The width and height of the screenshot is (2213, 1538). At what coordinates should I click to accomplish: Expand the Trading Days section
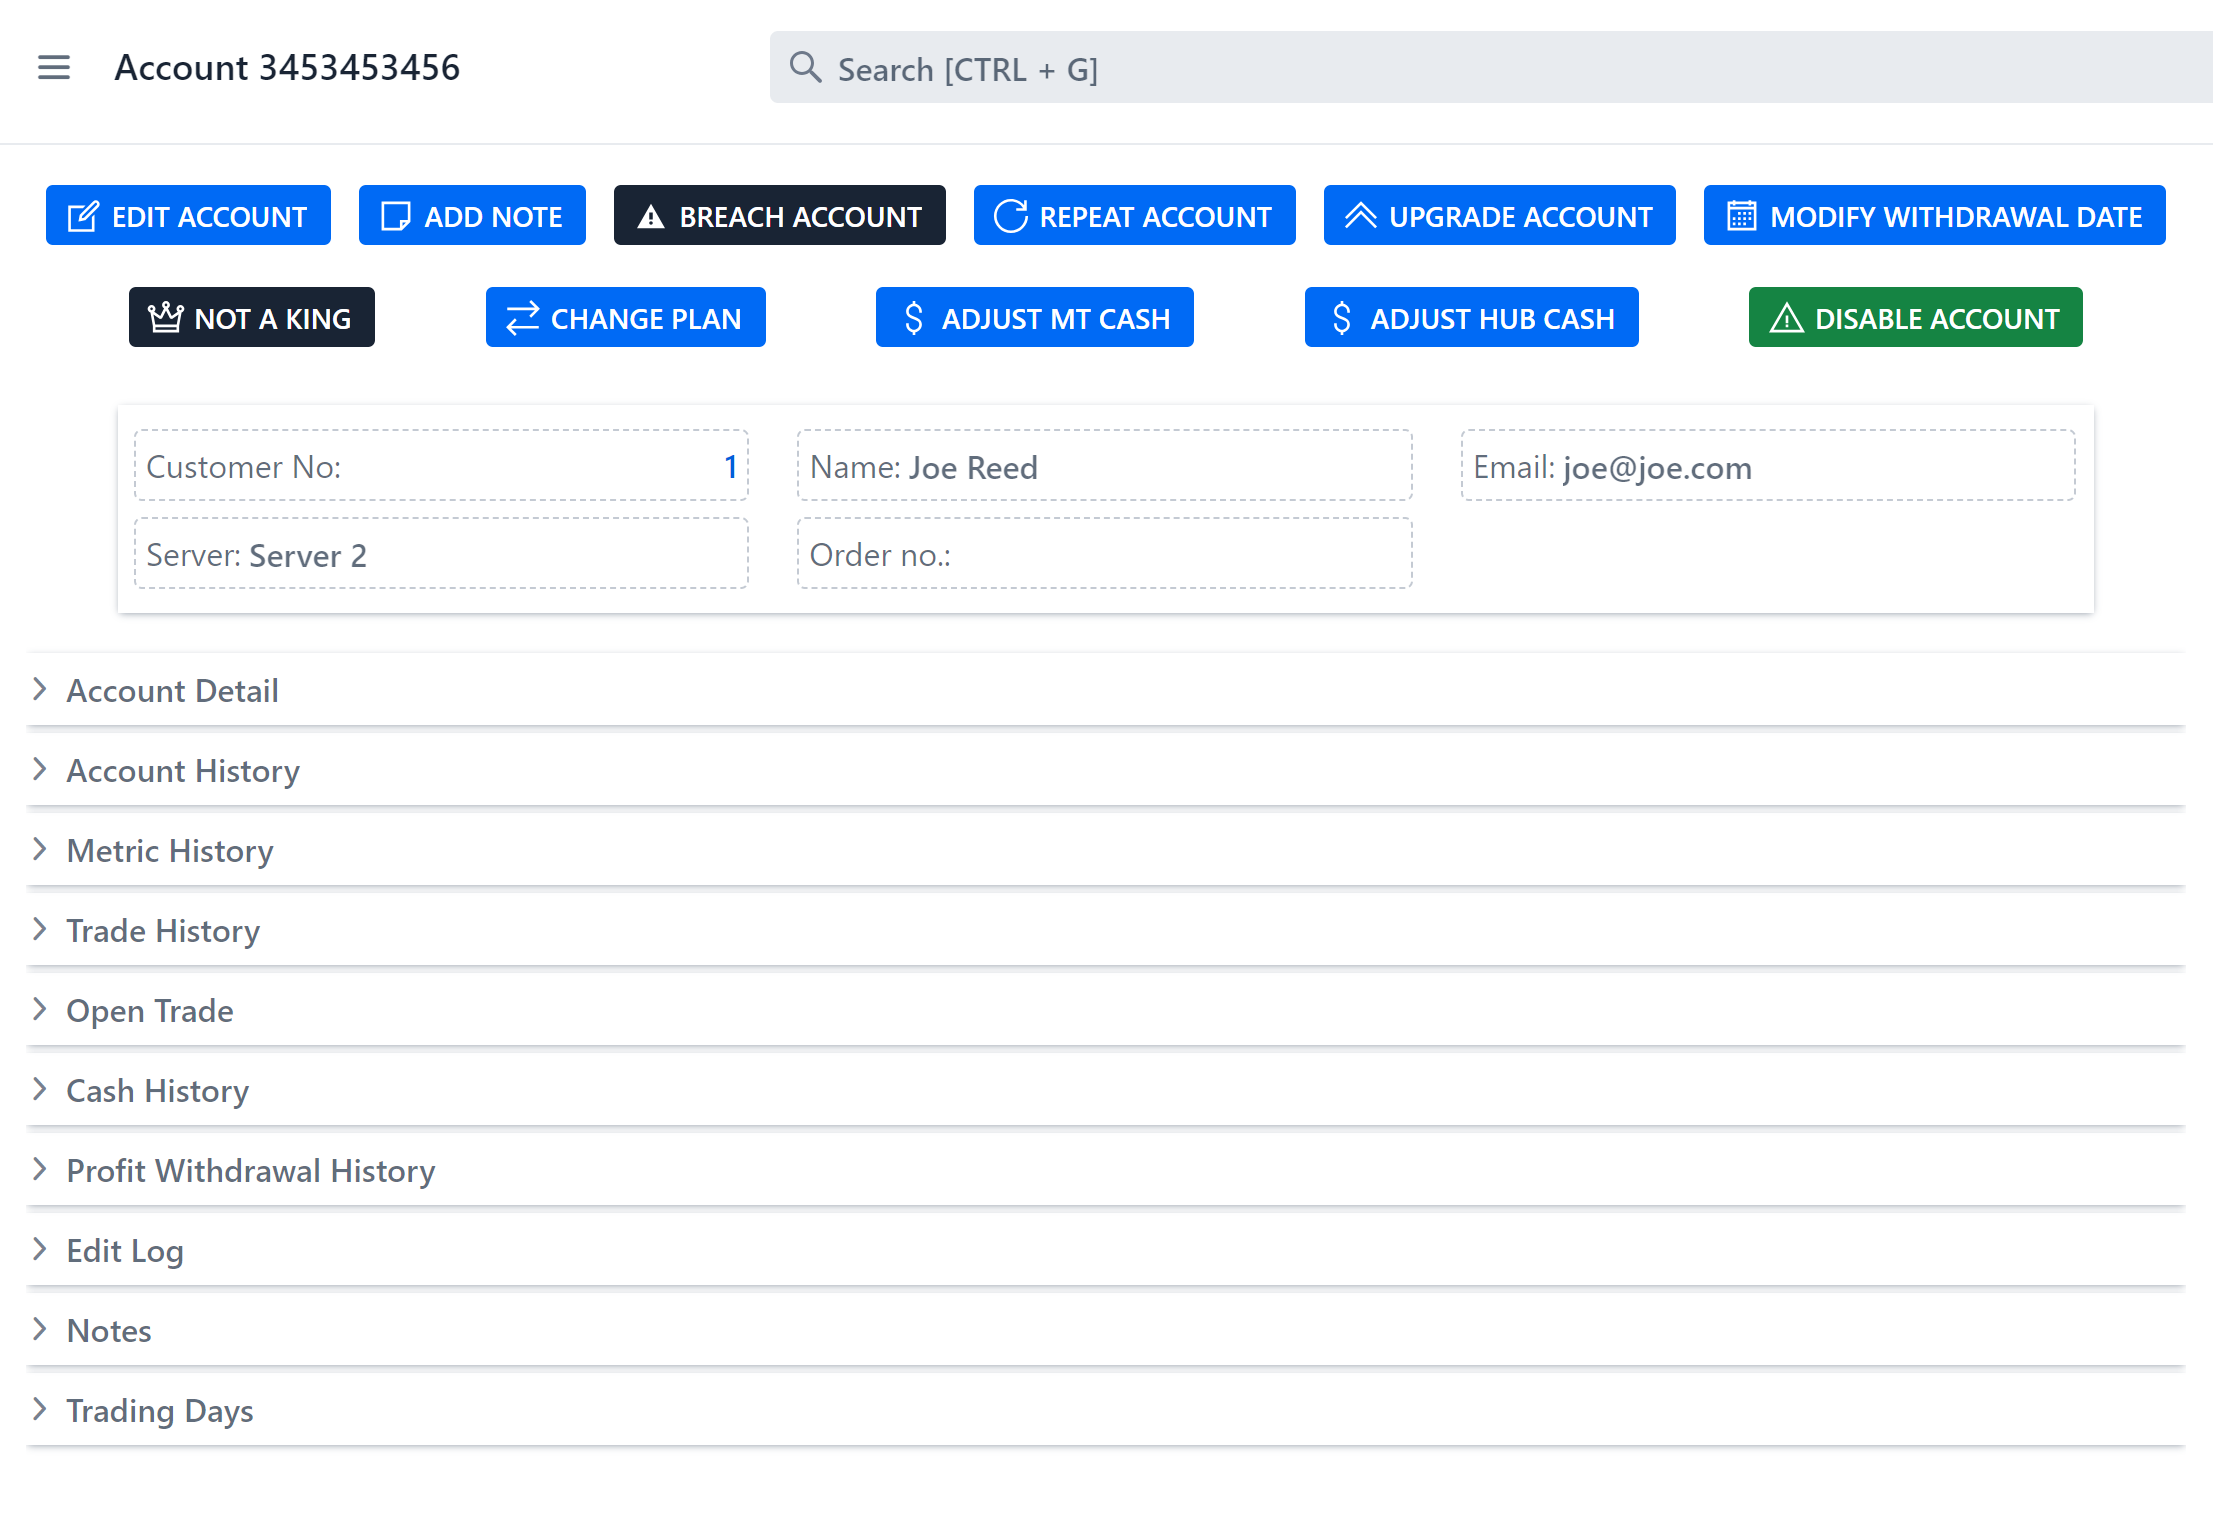click(x=160, y=1410)
